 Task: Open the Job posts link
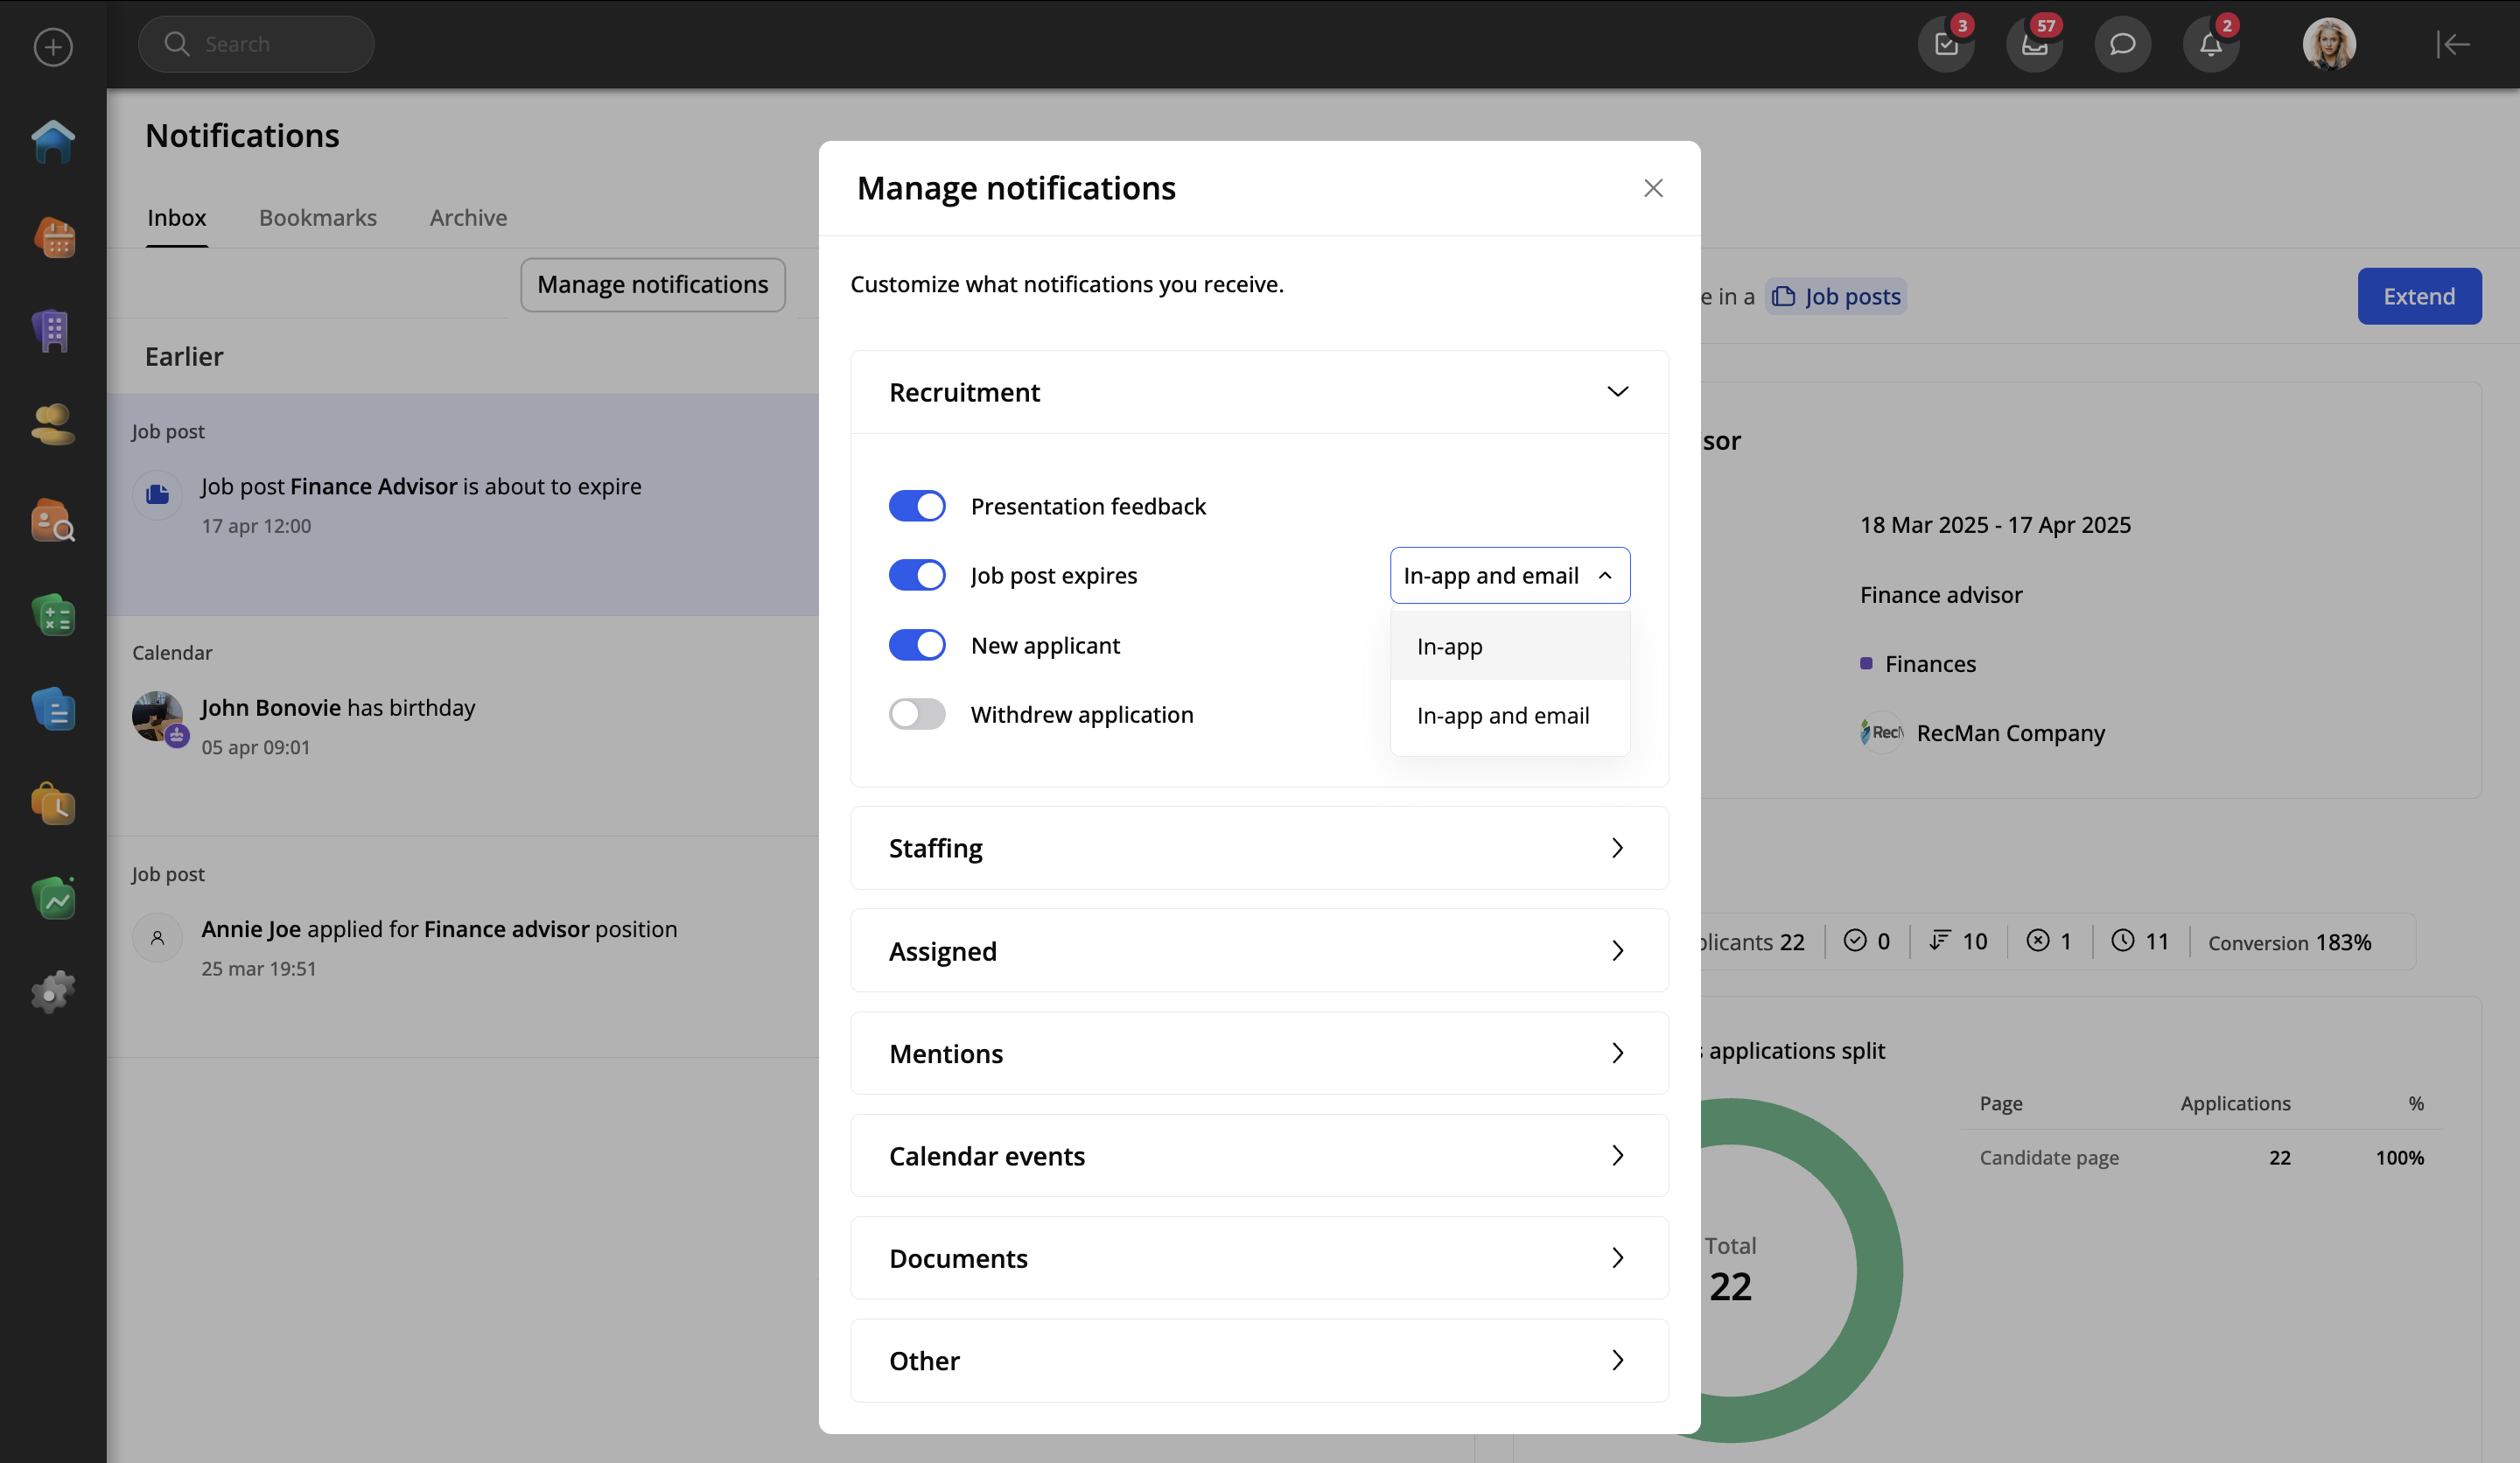click(x=1836, y=297)
